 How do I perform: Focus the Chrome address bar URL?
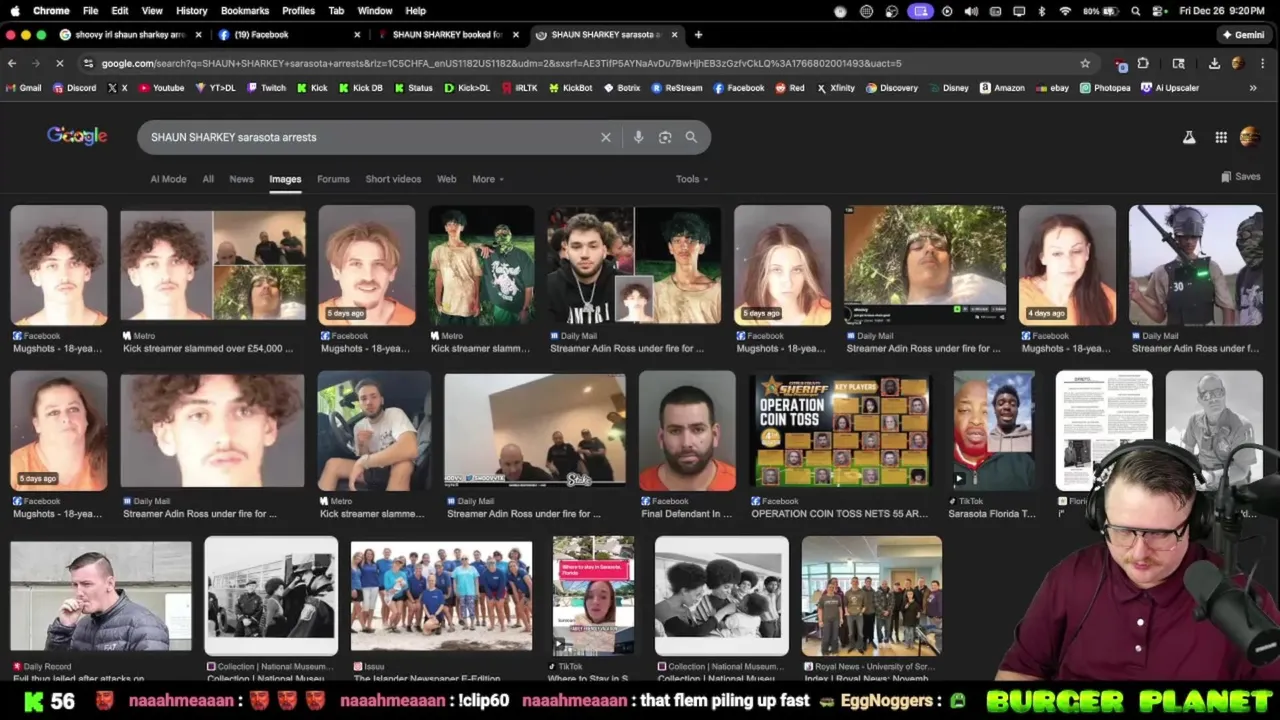(x=500, y=63)
